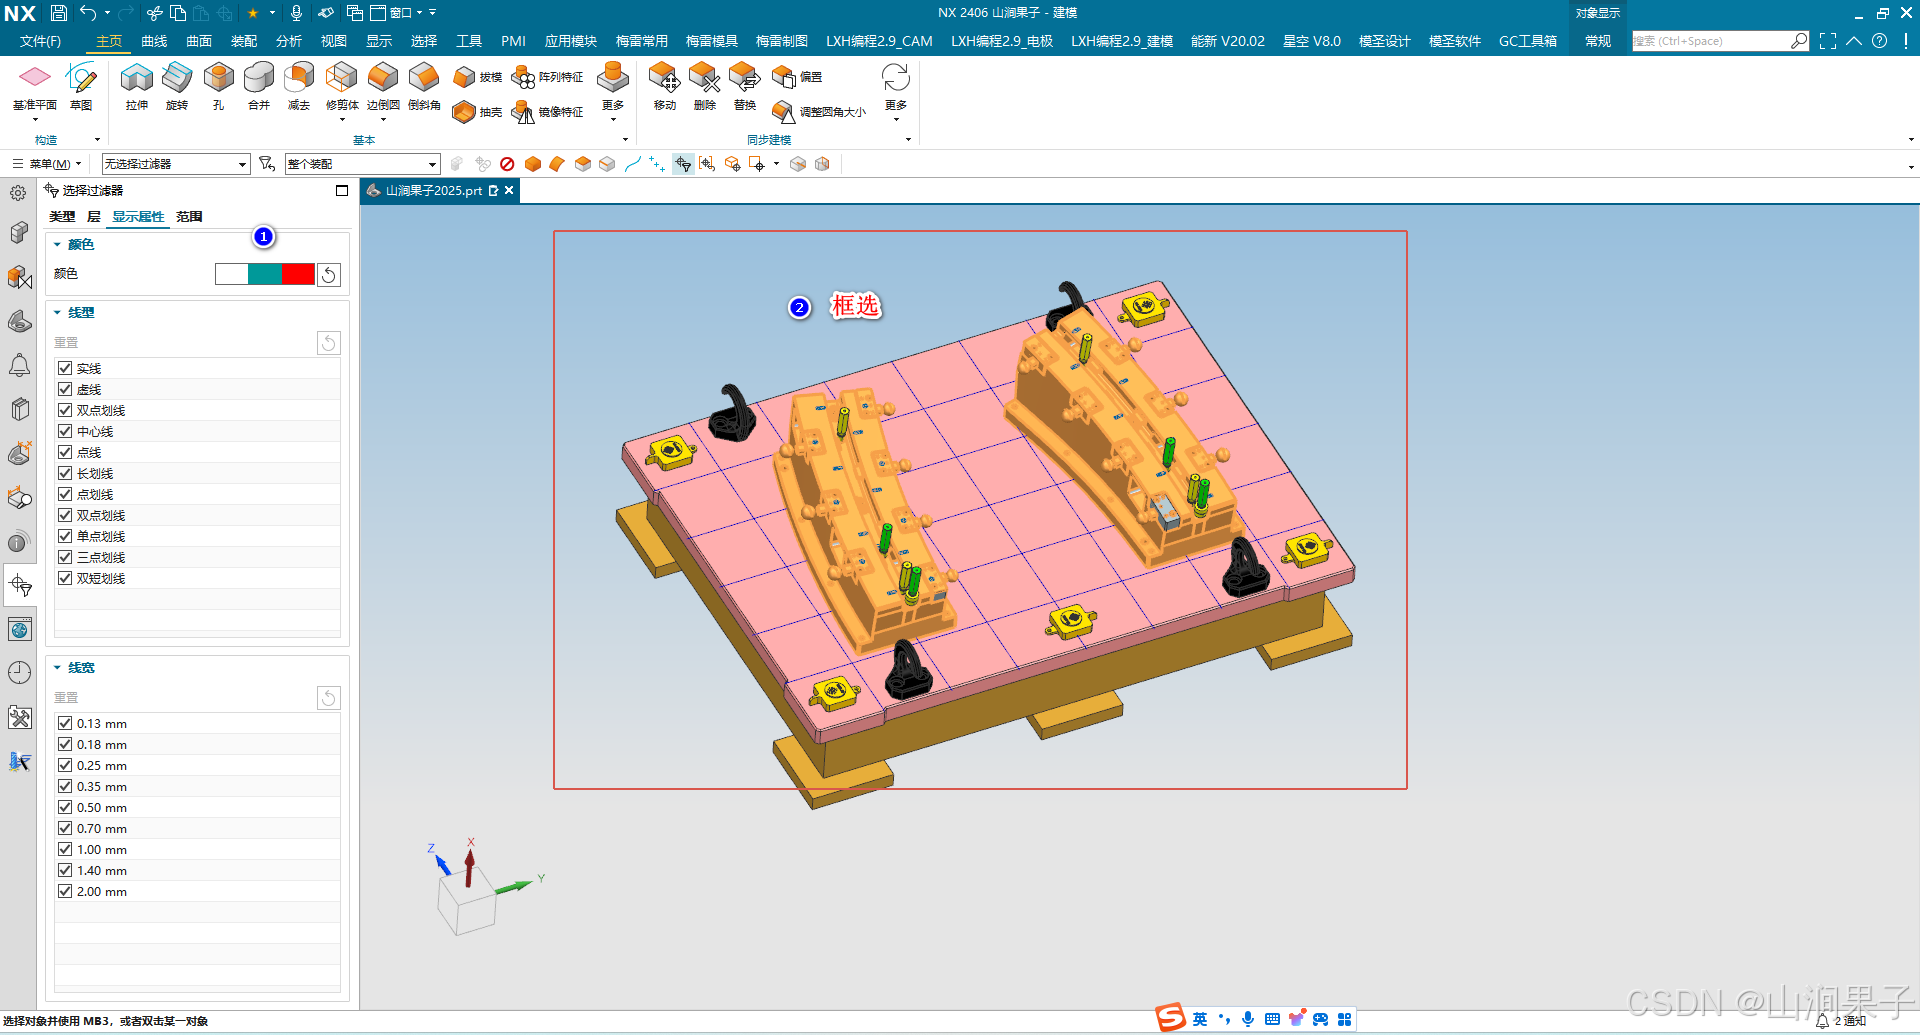Open the 菜单(M) menu dropdown
The image size is (1920, 1035).
click(47, 164)
